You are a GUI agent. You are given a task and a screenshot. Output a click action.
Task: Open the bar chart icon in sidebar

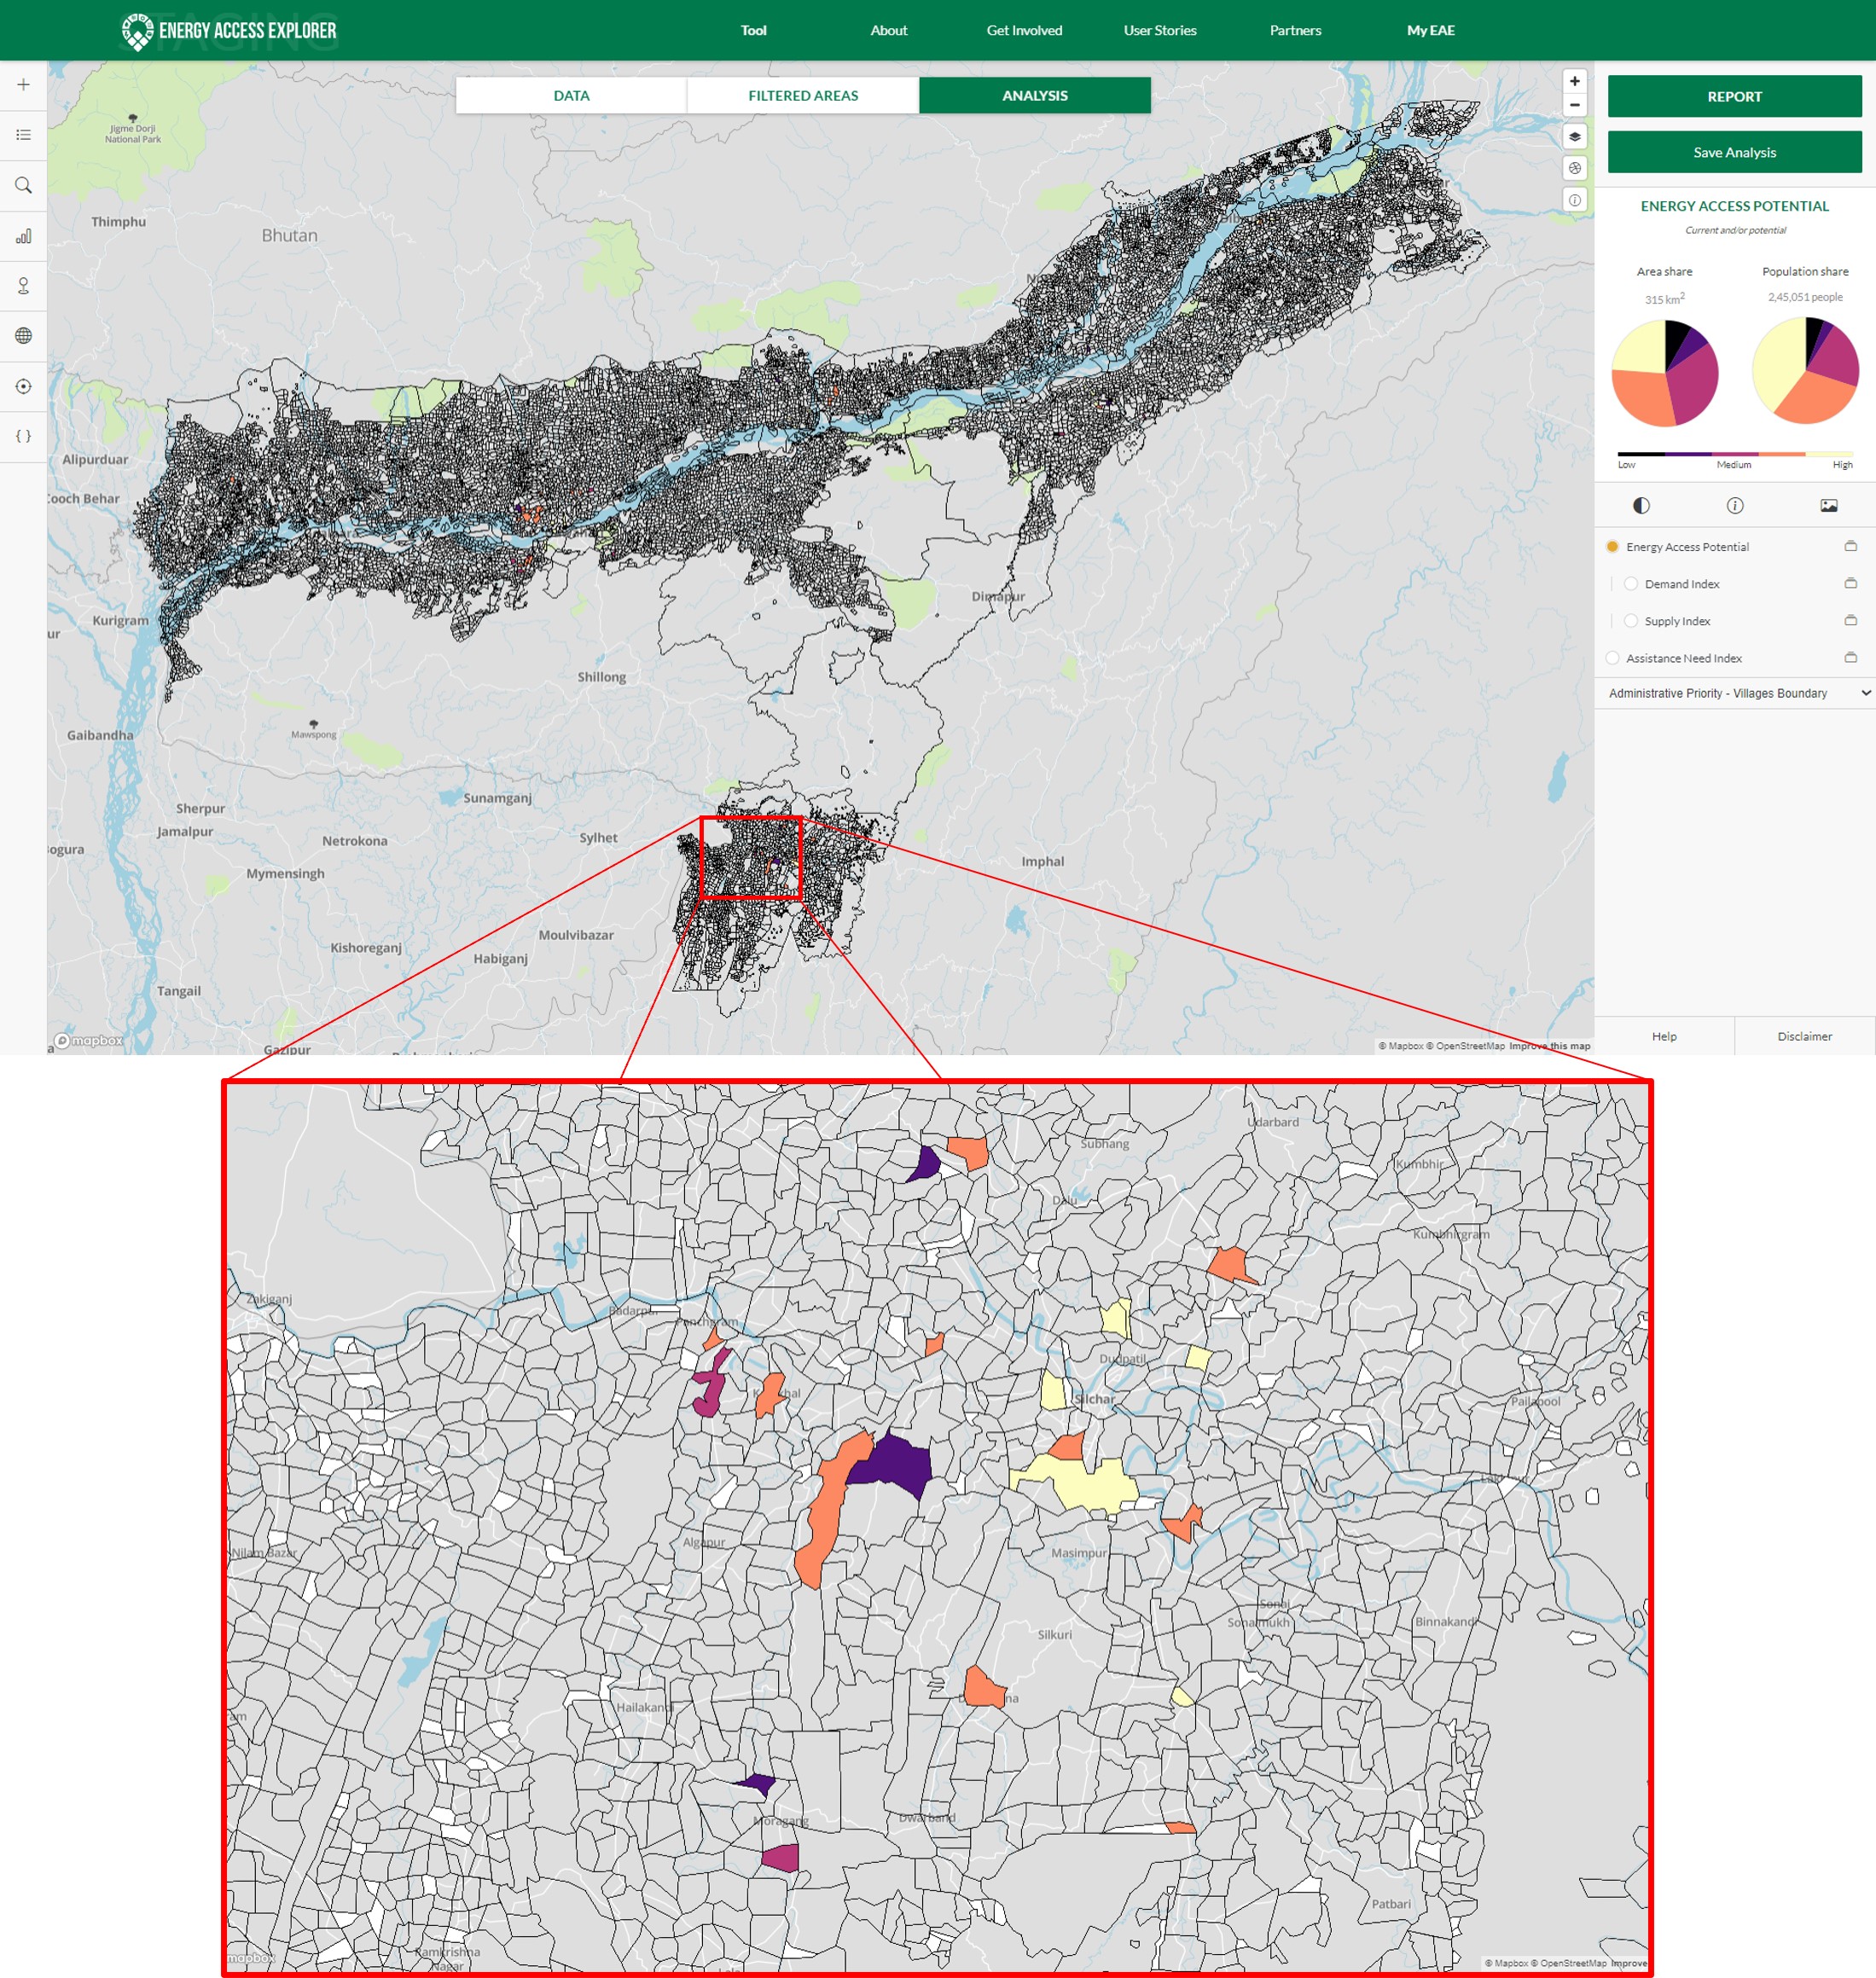(x=23, y=236)
